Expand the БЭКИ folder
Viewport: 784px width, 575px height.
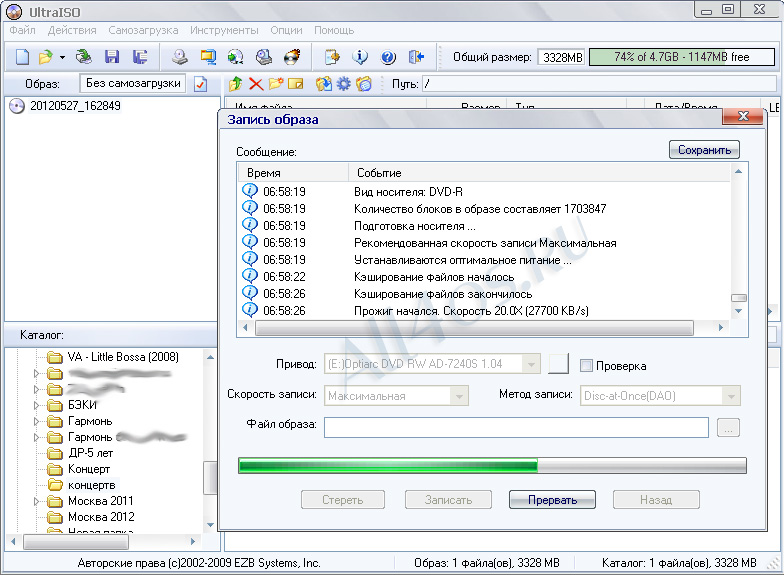tap(36, 405)
